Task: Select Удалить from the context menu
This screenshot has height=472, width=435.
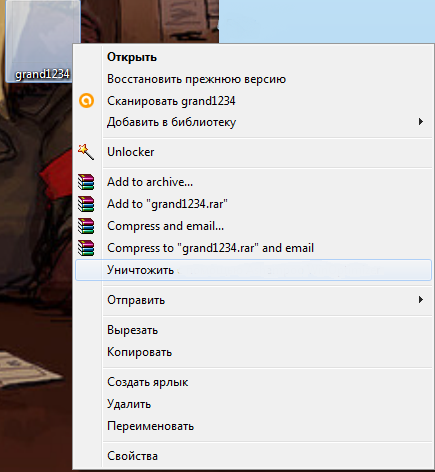Action: tap(253, 404)
